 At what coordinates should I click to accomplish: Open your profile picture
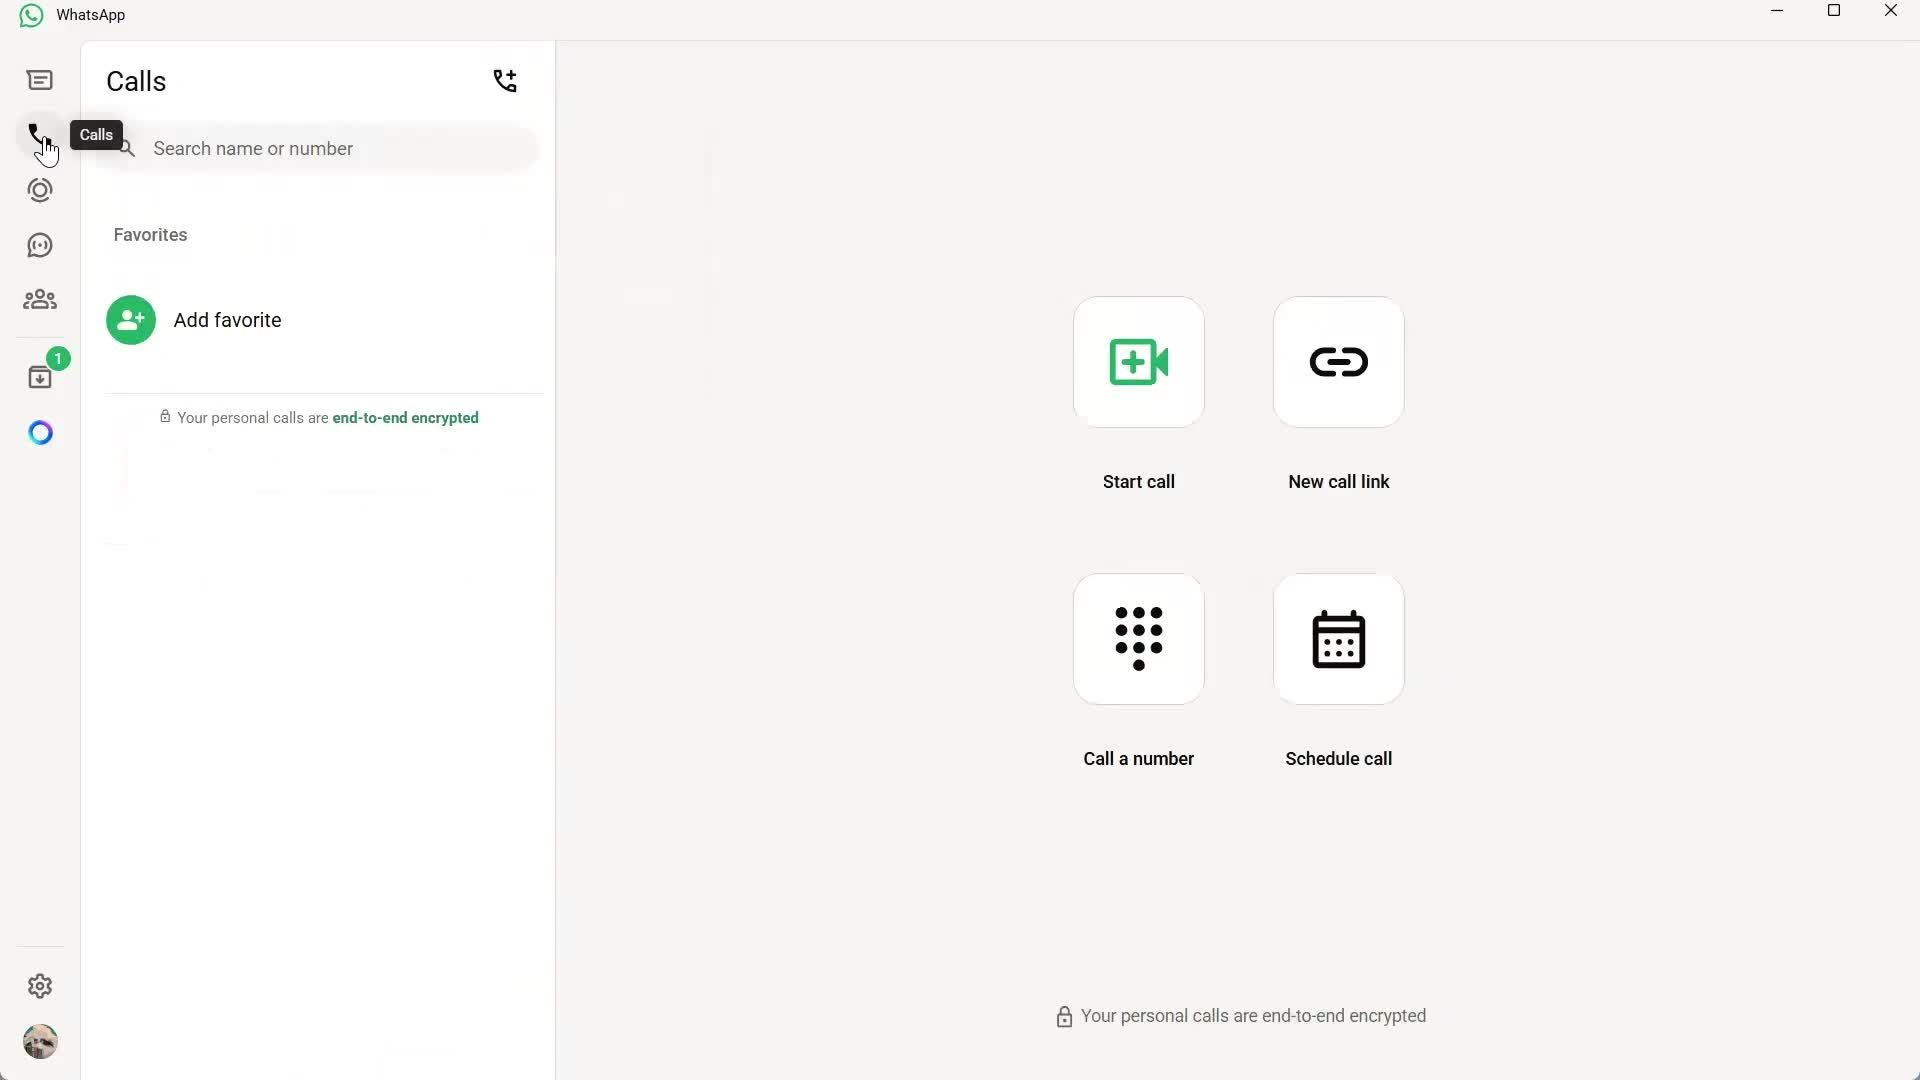(40, 1041)
